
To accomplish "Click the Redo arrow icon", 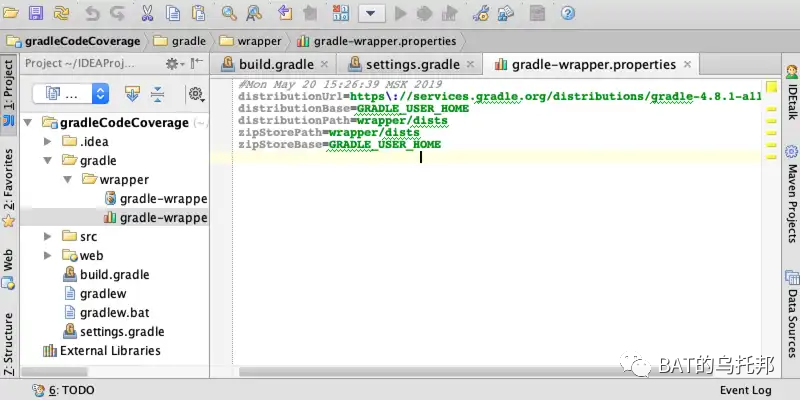I will click(x=117, y=14).
